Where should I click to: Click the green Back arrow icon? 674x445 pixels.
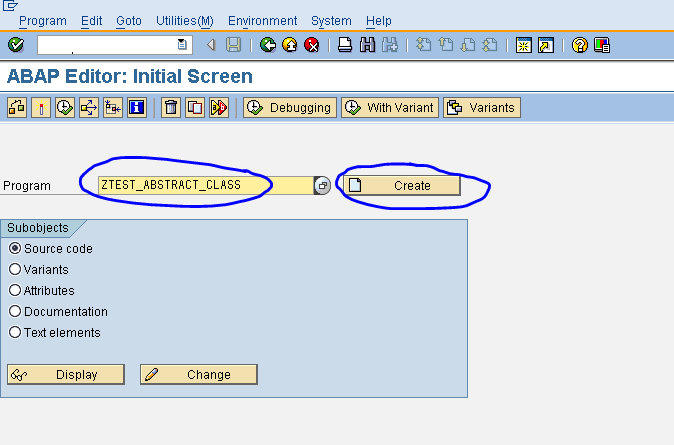click(268, 45)
